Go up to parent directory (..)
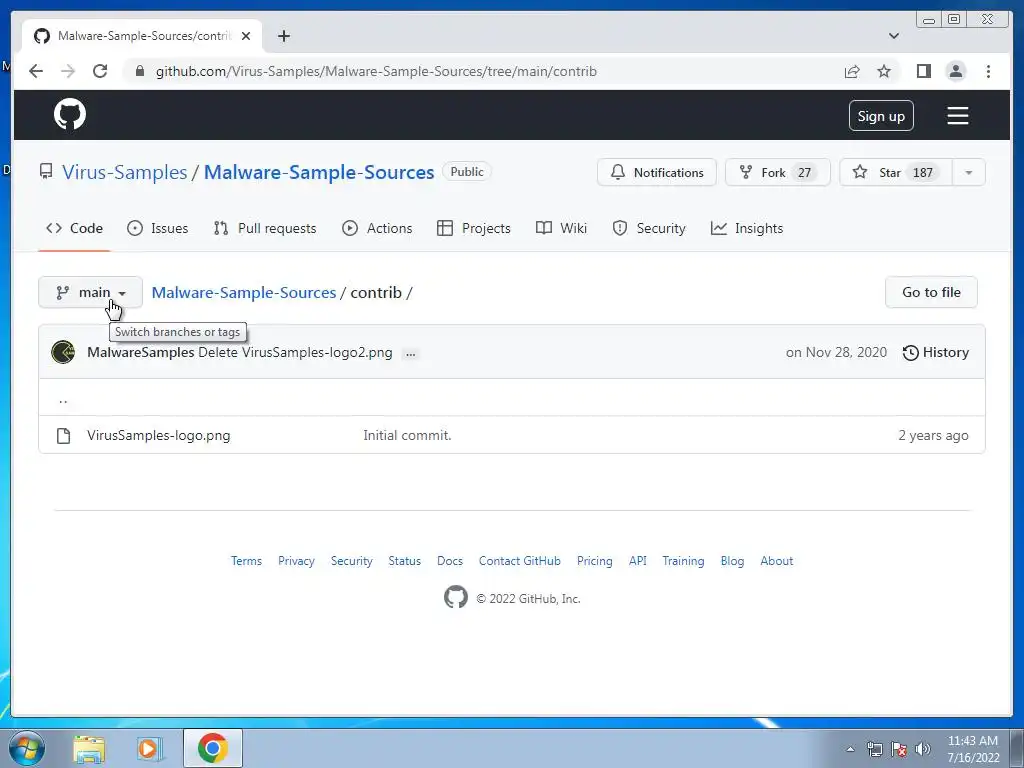Screen dimensions: 1024x768 tap(63, 399)
